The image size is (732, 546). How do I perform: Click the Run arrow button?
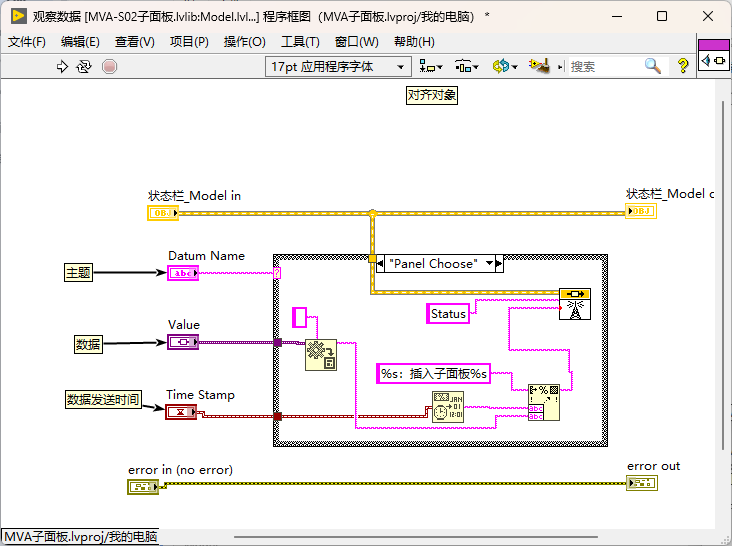[x=62, y=67]
